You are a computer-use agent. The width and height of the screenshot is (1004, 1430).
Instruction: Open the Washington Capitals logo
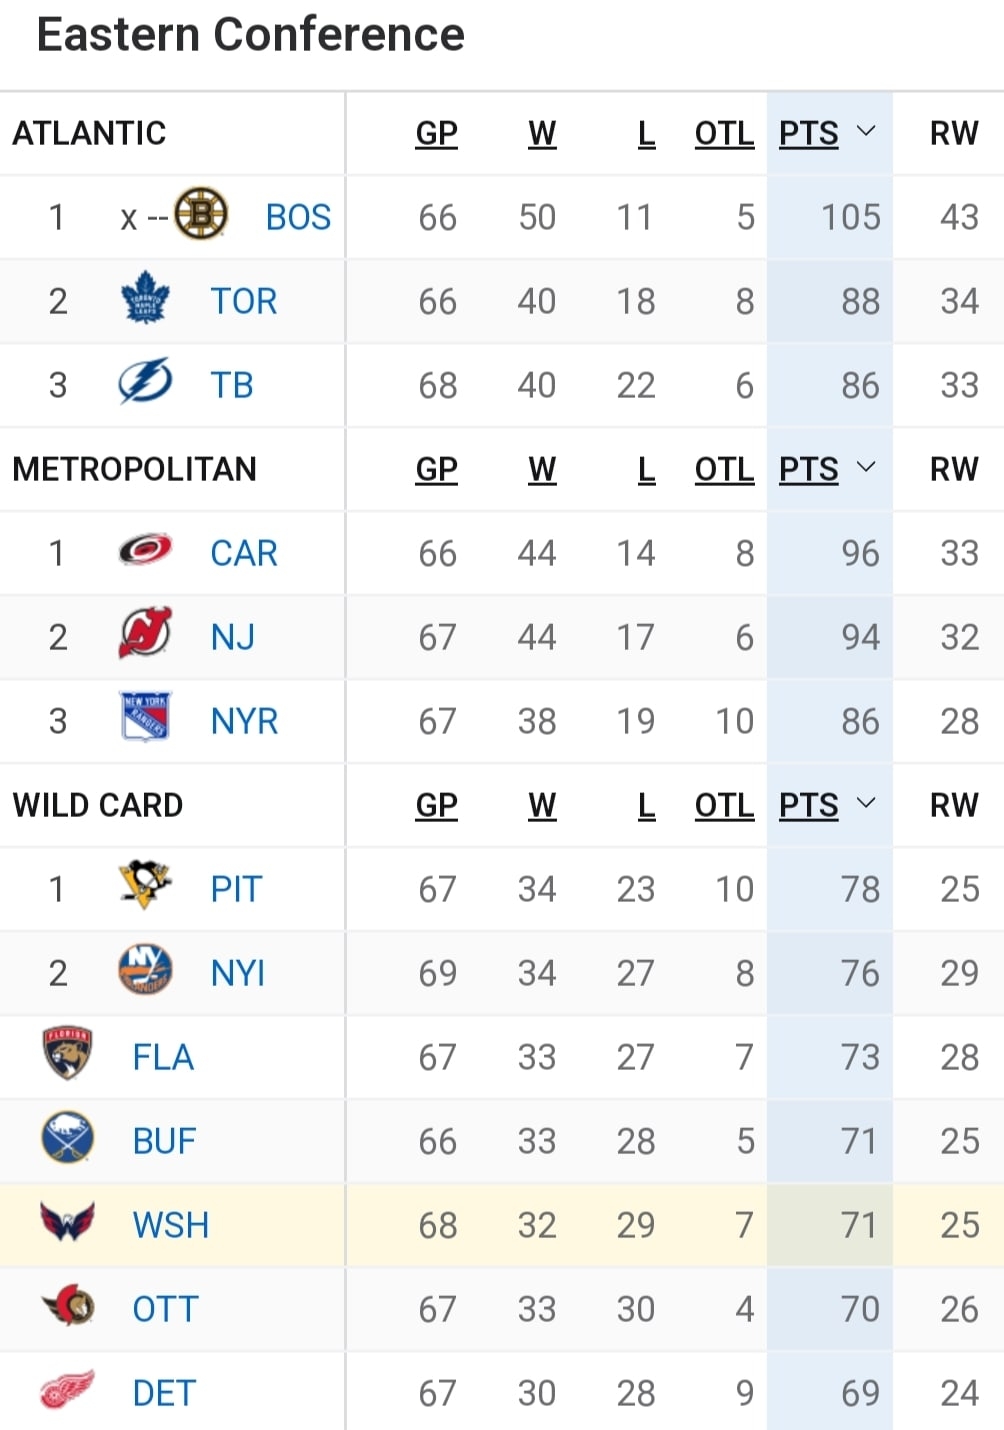(67, 1222)
